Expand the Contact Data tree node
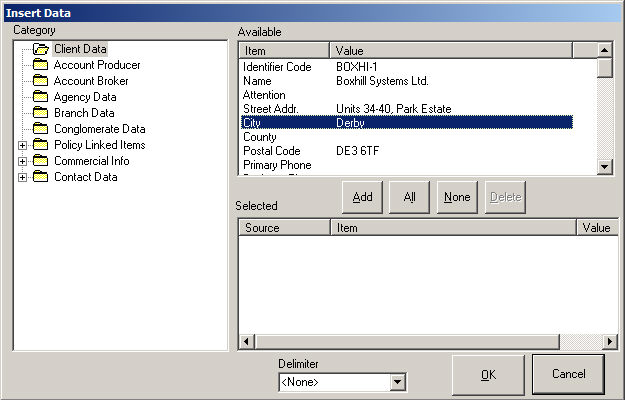The width and height of the screenshot is (625, 400). click(x=22, y=177)
